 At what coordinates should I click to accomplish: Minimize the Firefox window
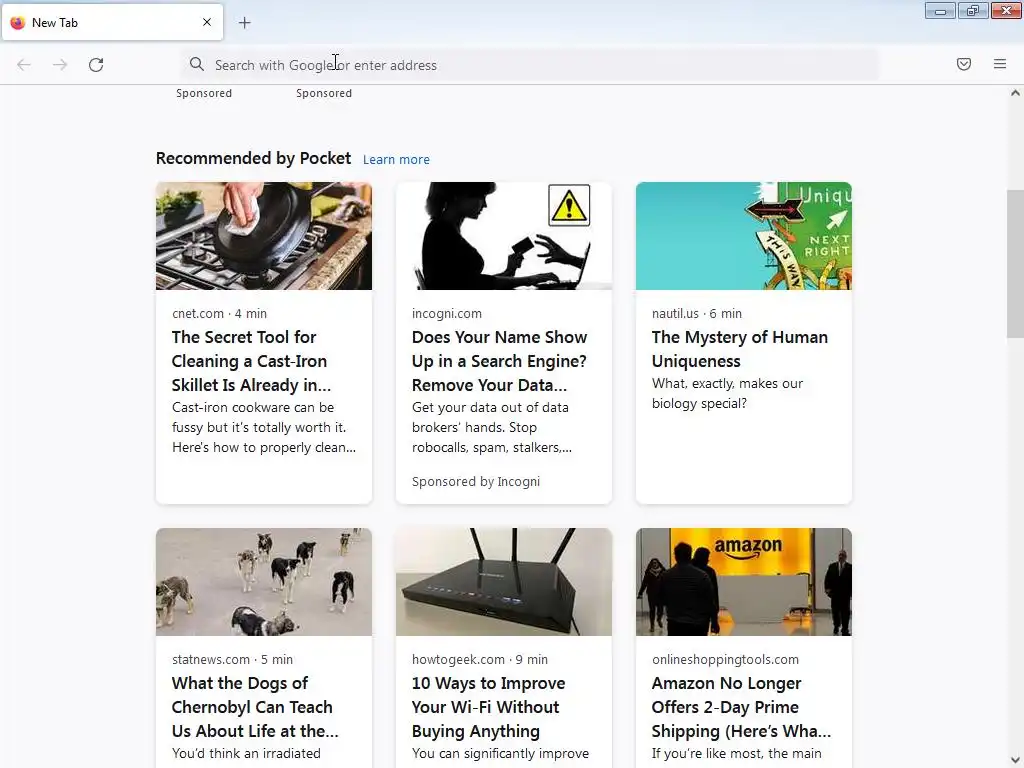[940, 11]
